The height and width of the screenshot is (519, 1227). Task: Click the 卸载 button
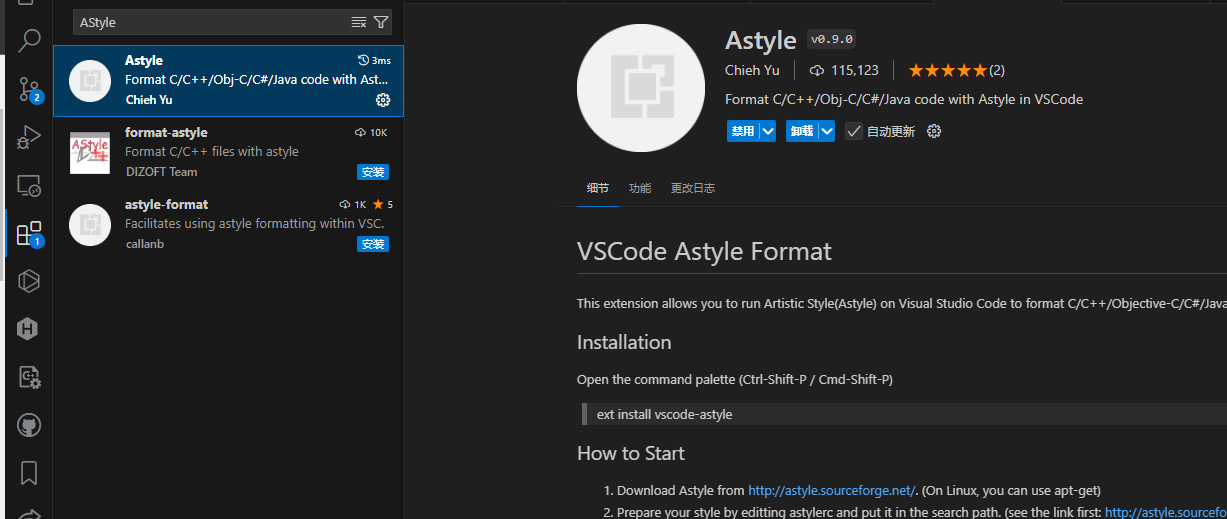[x=802, y=131]
